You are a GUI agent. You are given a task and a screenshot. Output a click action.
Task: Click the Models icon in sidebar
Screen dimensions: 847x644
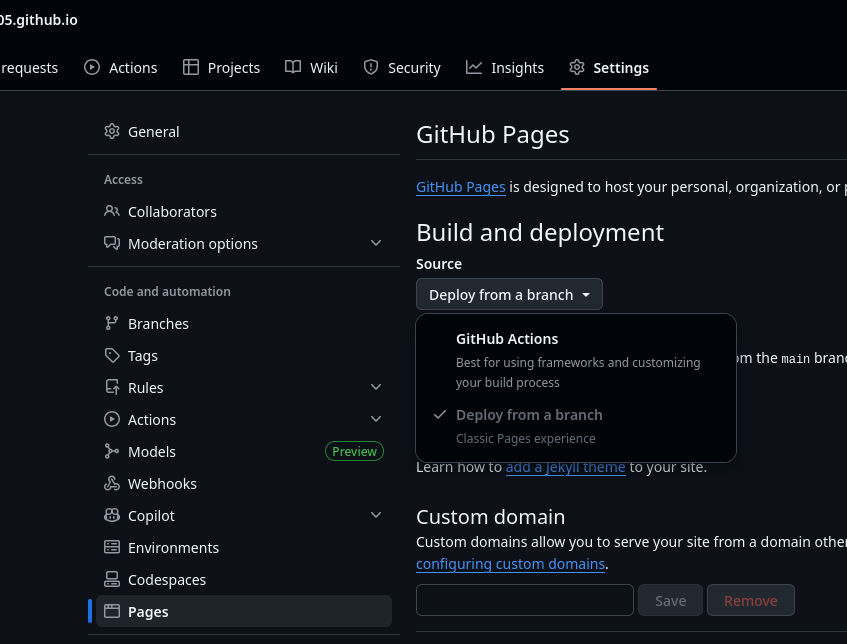(112, 452)
